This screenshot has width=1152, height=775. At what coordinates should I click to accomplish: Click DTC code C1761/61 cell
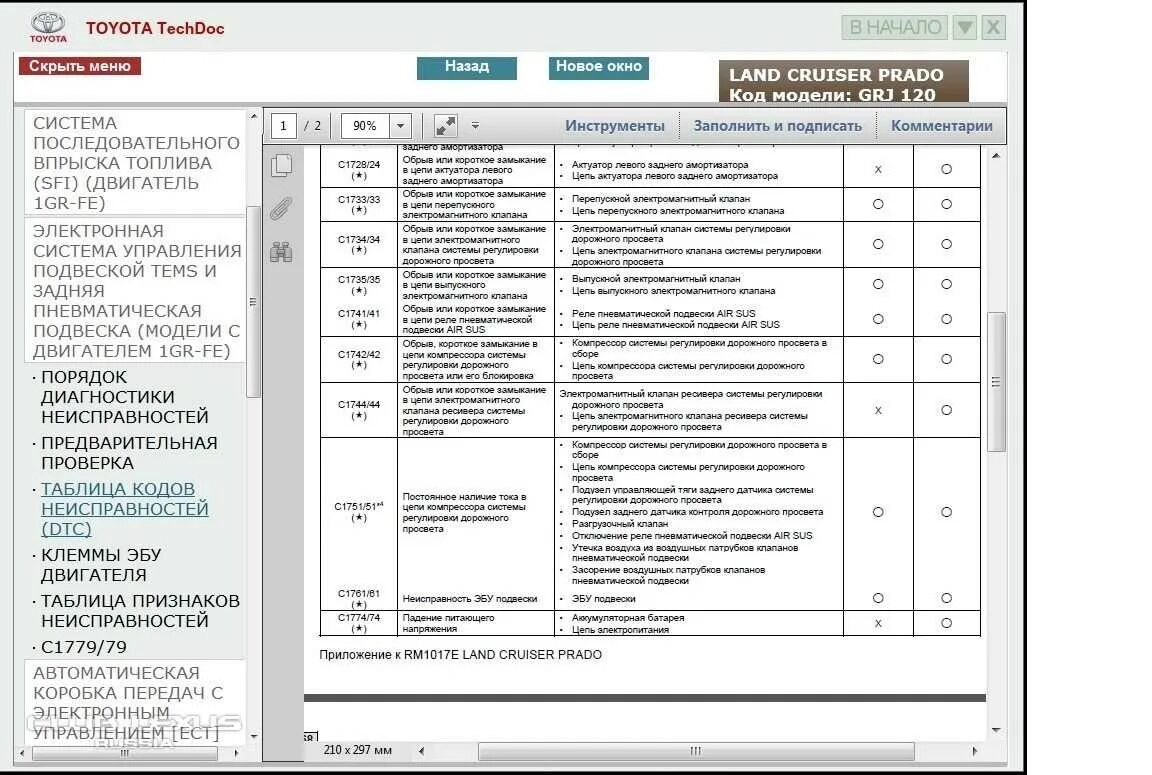[x=359, y=598]
